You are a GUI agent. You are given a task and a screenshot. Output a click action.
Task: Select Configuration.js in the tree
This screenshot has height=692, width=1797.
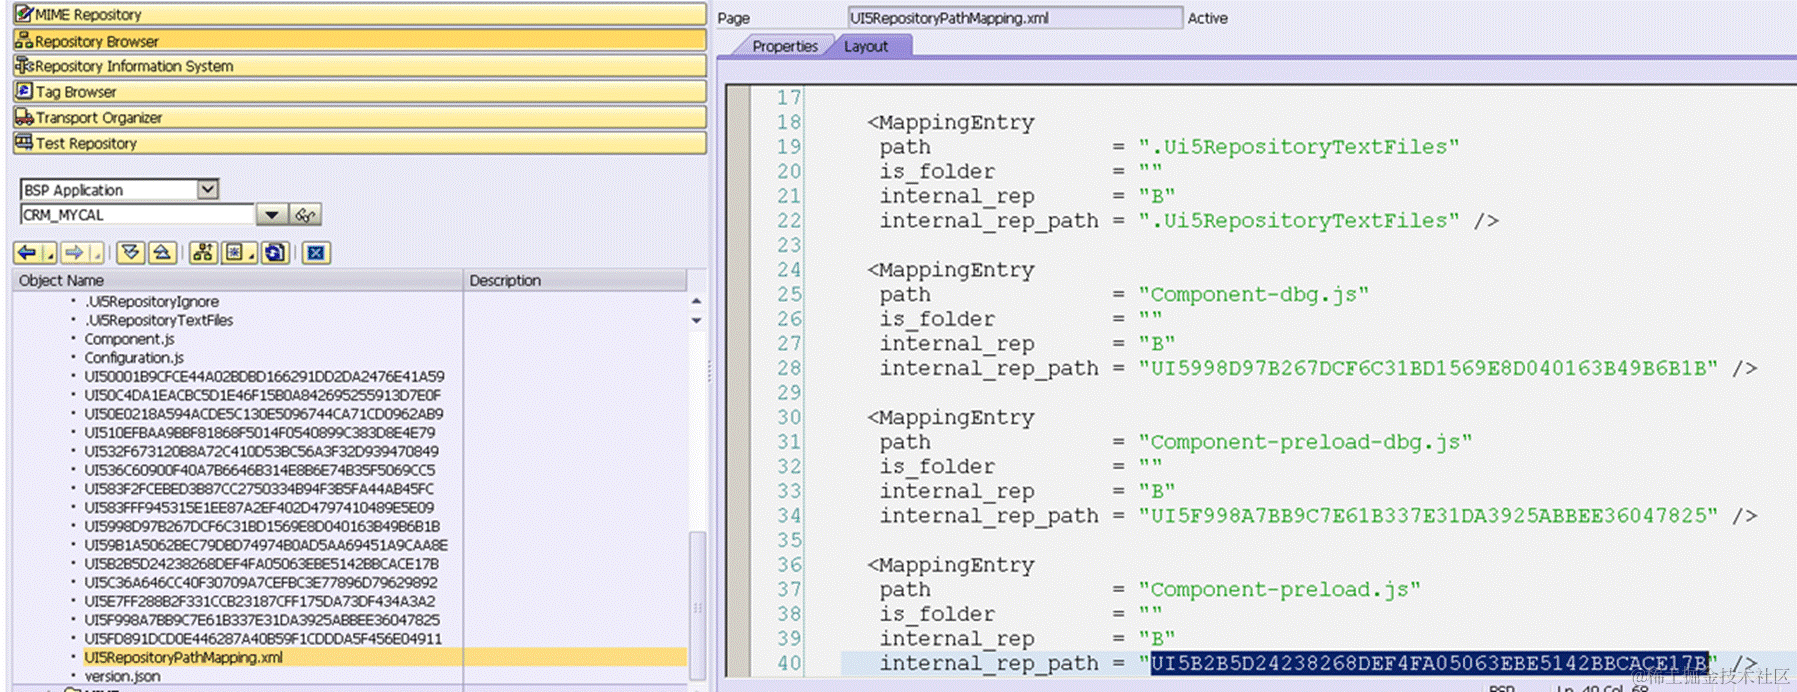134,357
